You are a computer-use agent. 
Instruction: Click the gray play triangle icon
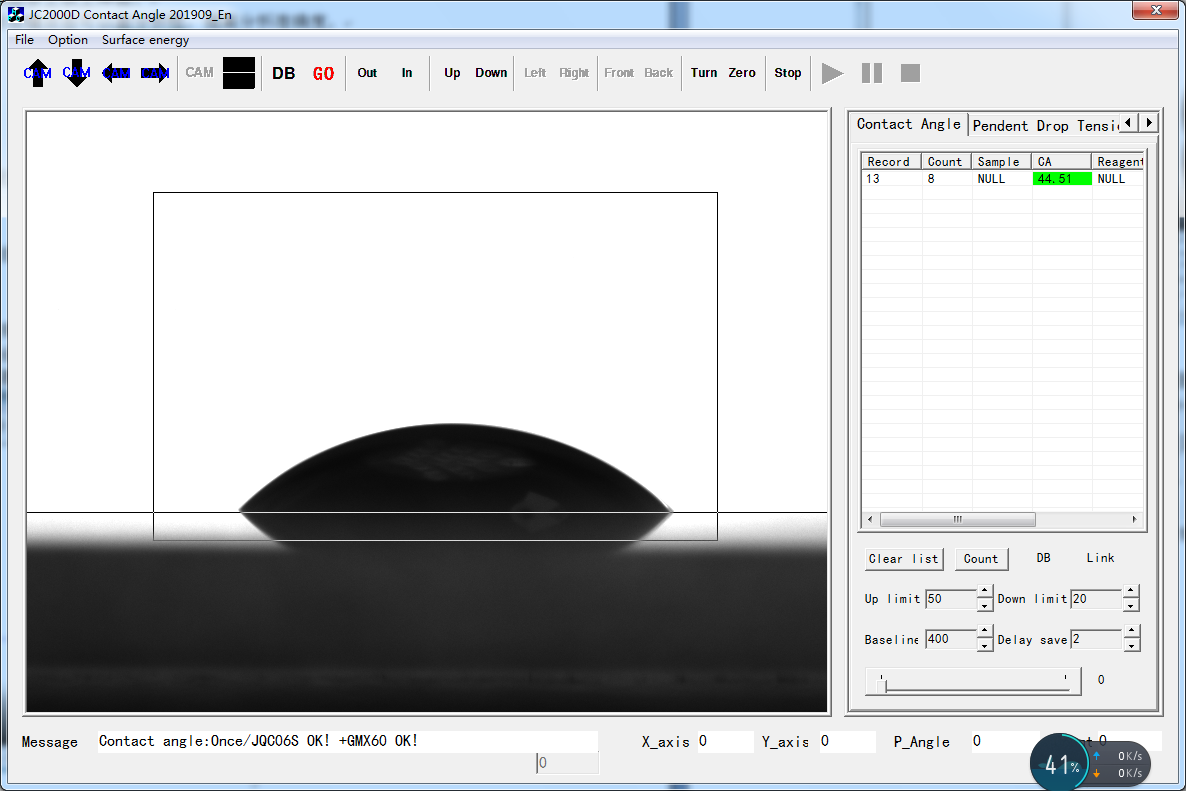click(832, 73)
